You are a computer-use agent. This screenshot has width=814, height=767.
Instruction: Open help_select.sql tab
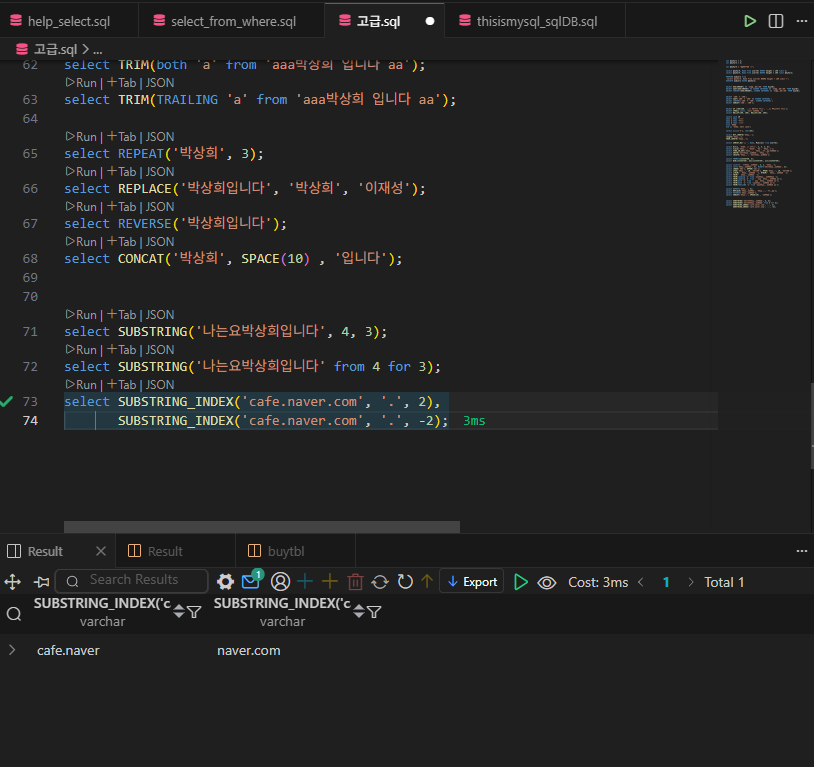point(69,21)
